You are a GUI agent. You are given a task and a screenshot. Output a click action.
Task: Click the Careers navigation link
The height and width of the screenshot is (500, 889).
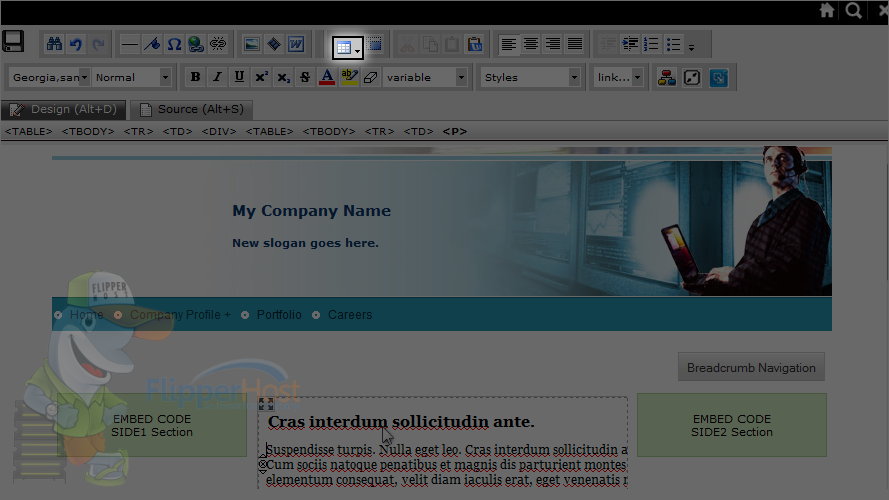tap(350, 315)
